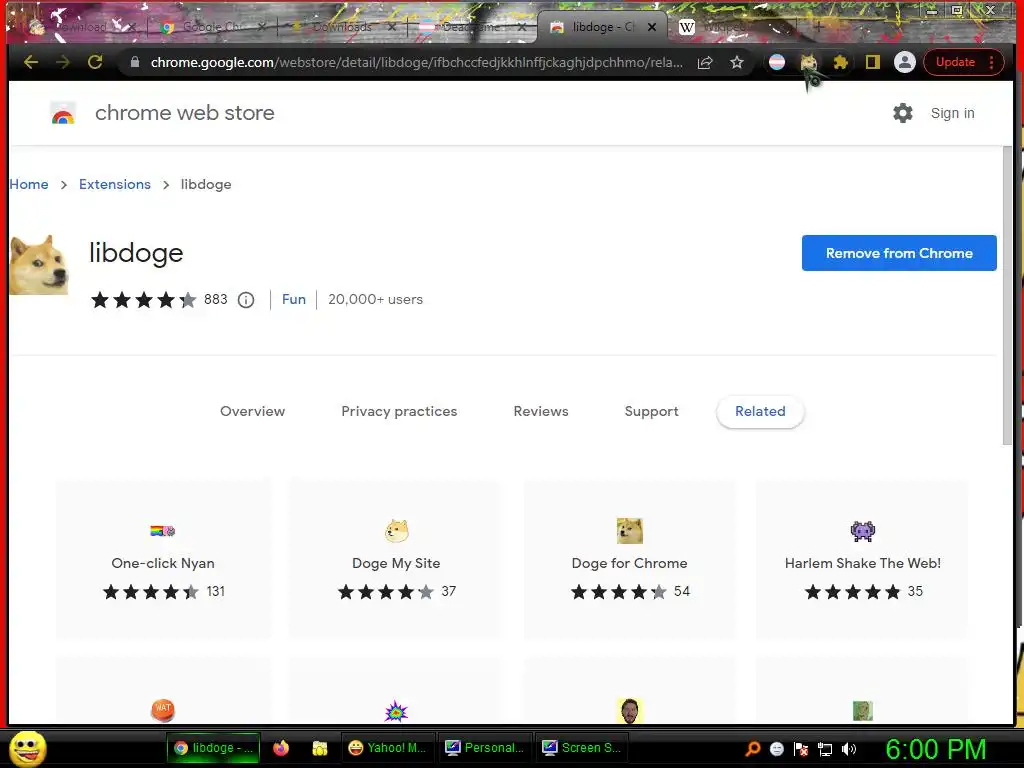Open the Extensions puzzle piece menu
The width and height of the screenshot is (1024, 768).
(x=840, y=62)
